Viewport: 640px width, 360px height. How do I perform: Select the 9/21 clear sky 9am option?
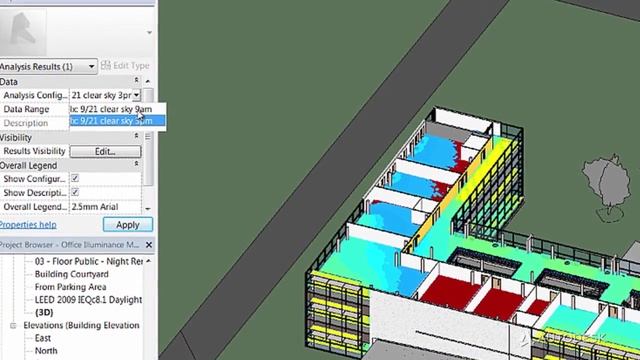[x=118, y=109]
